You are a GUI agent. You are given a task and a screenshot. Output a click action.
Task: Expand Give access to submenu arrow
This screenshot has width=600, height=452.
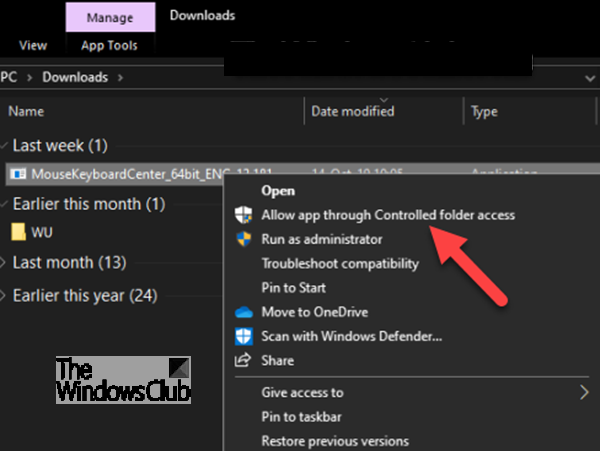(x=584, y=393)
